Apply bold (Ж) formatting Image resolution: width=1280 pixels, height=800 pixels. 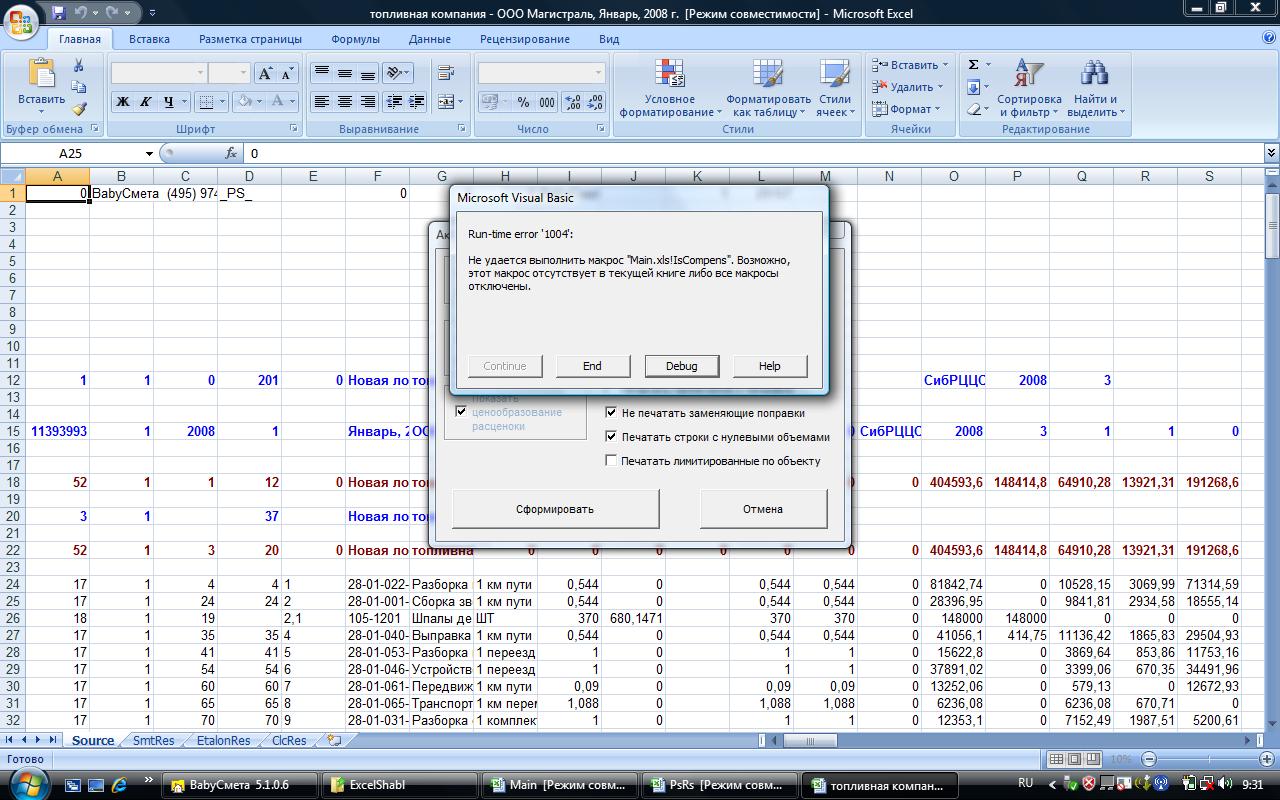pyautogui.click(x=122, y=102)
